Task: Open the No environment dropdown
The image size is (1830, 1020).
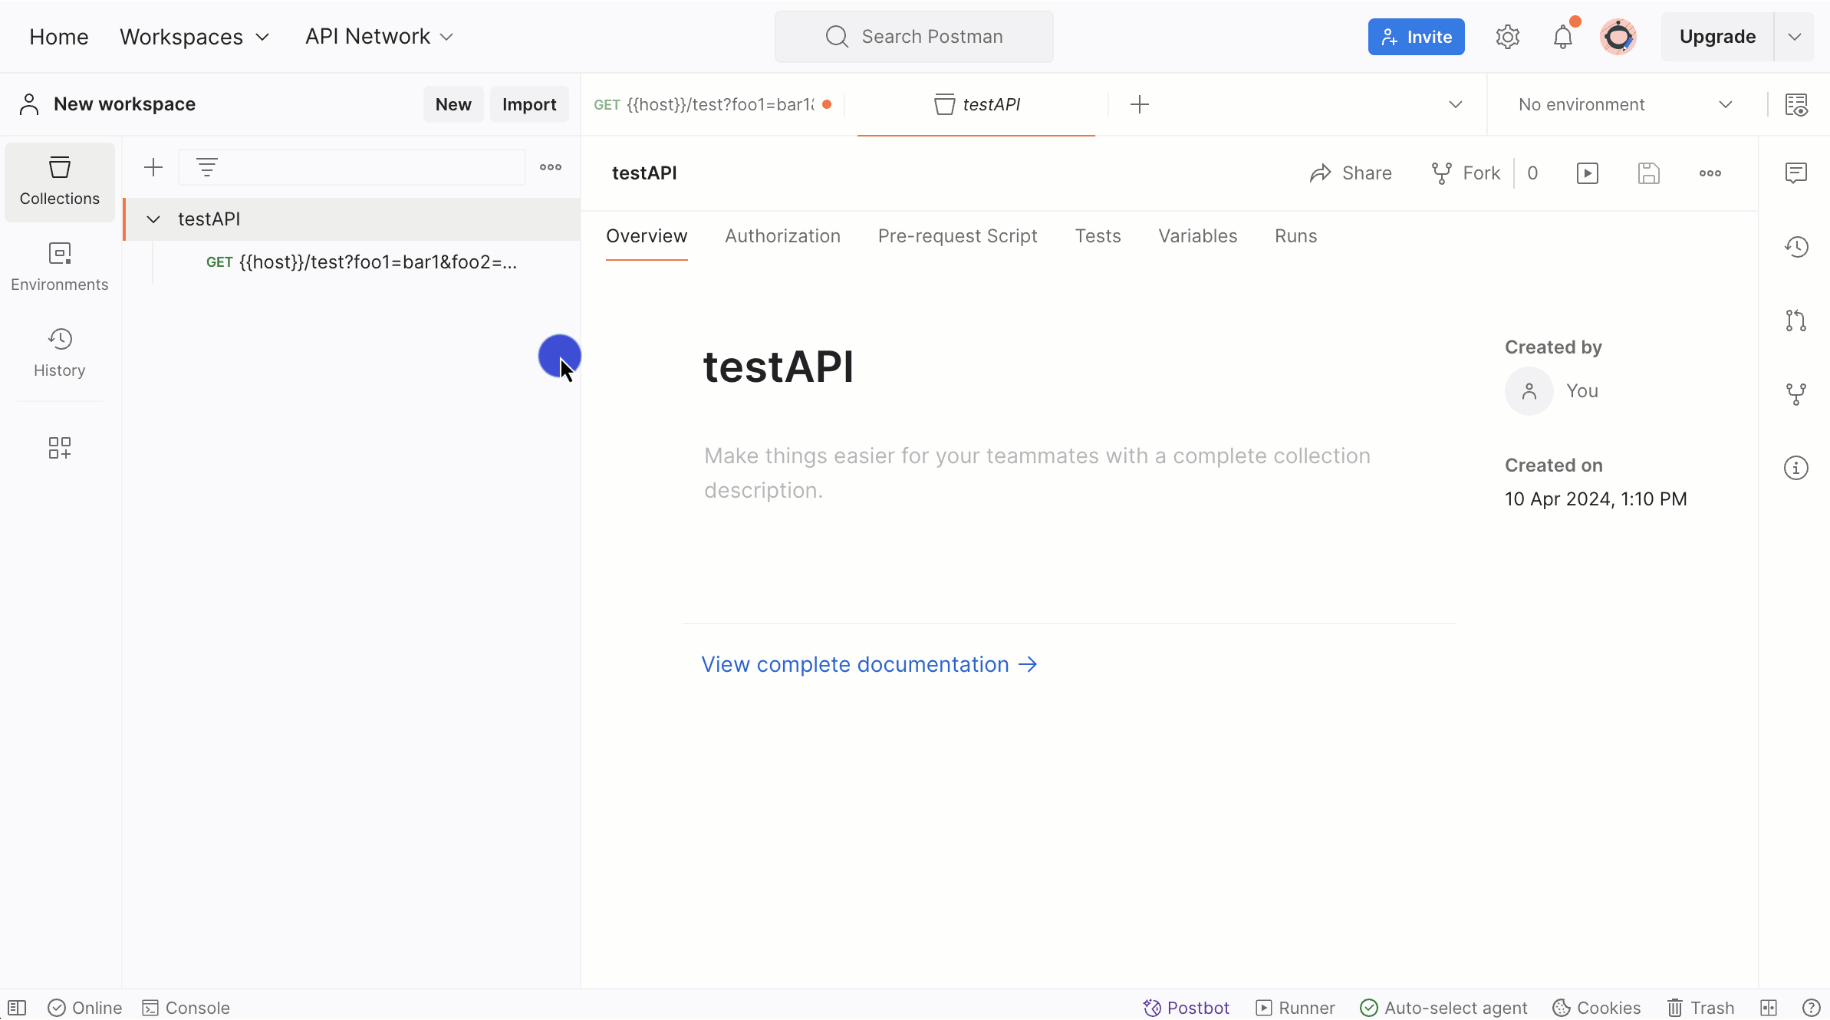Action: click(x=1624, y=104)
